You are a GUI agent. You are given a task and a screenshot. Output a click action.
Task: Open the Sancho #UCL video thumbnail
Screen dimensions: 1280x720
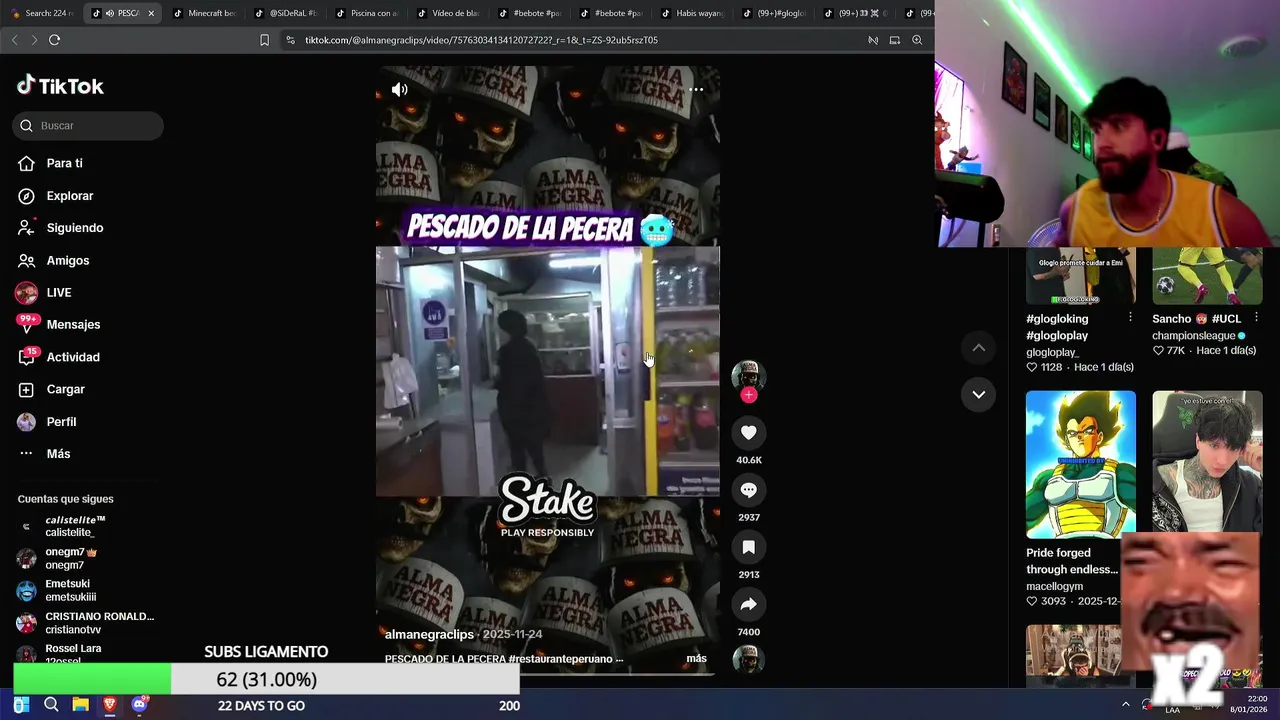tap(1207, 276)
